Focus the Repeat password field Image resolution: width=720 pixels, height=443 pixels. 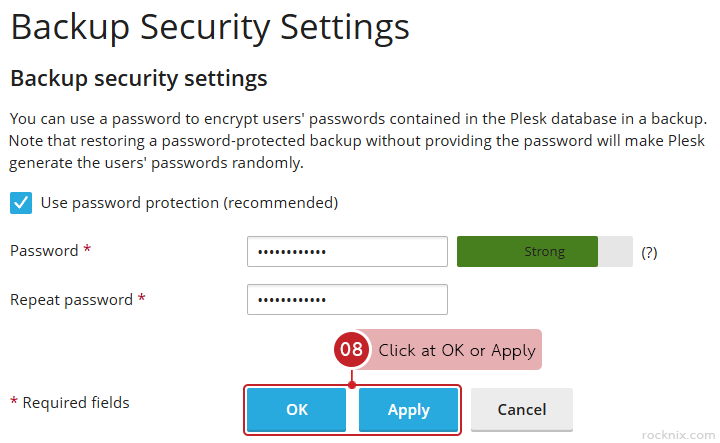click(x=347, y=300)
